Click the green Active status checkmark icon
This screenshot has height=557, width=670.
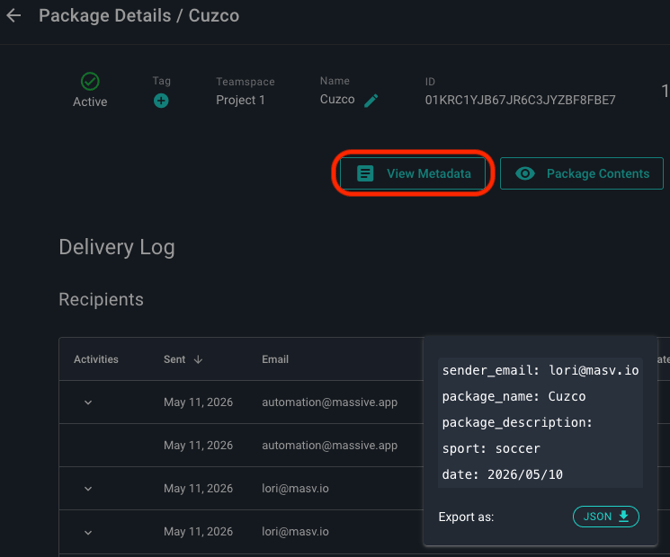pos(90,81)
